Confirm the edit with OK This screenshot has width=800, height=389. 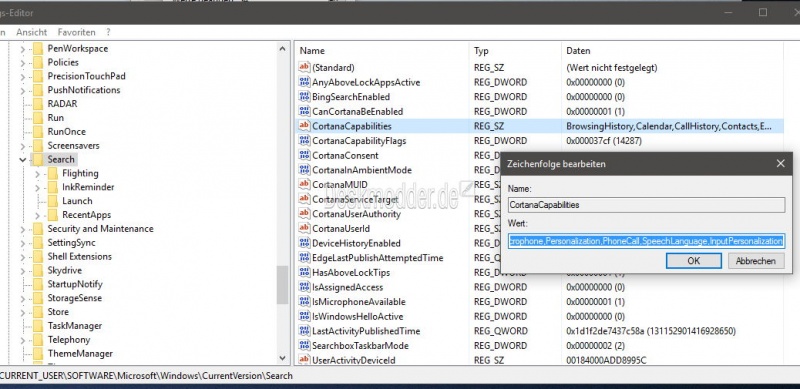[x=693, y=261]
